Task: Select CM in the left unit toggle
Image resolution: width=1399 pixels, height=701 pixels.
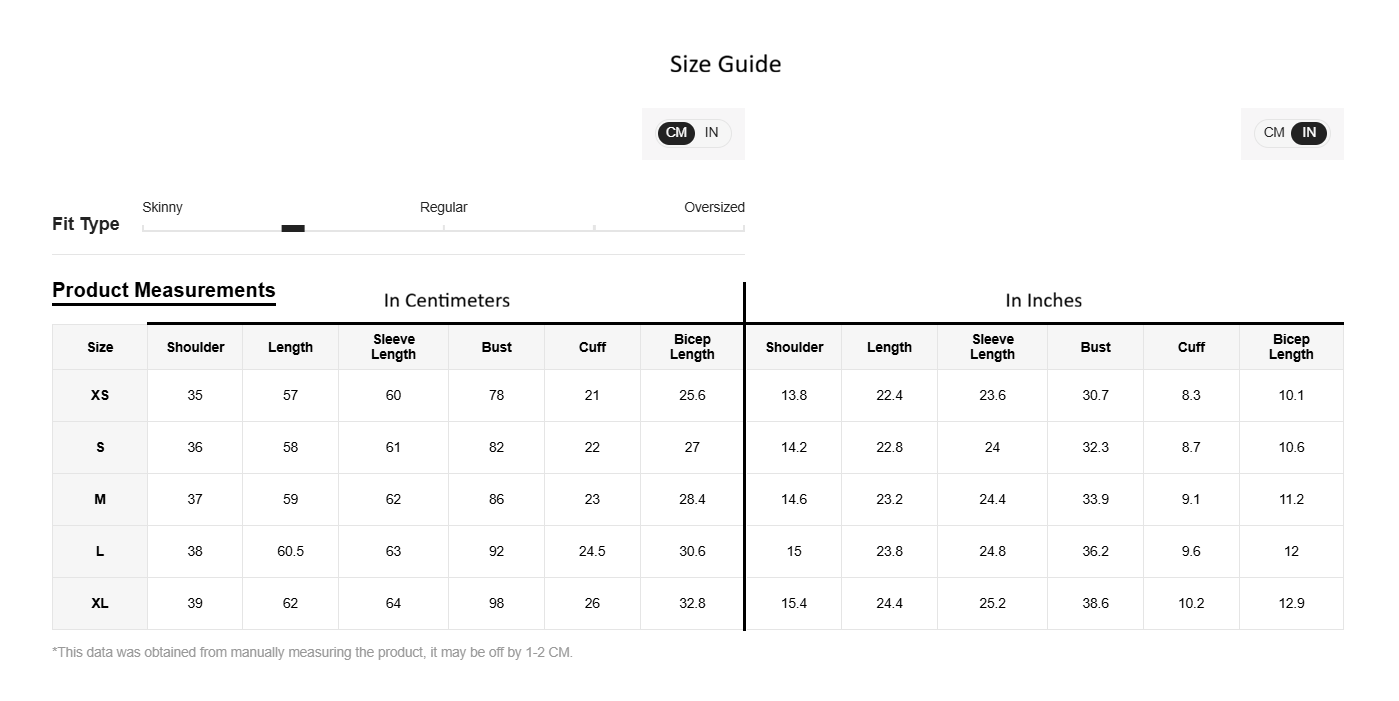Action: click(x=677, y=133)
